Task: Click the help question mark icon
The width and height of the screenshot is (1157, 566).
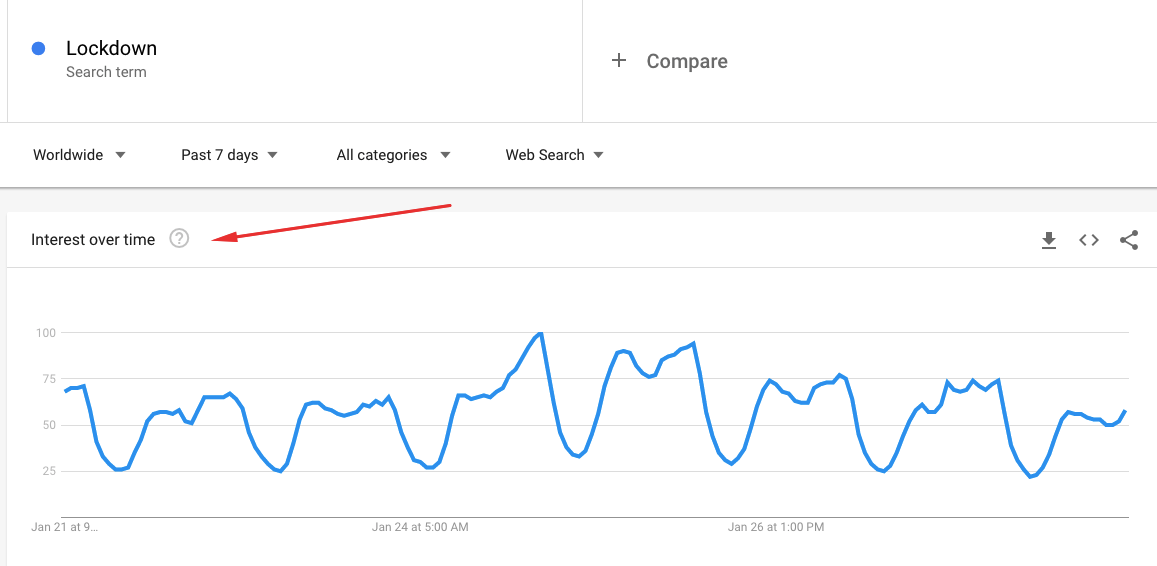Action: [x=179, y=238]
